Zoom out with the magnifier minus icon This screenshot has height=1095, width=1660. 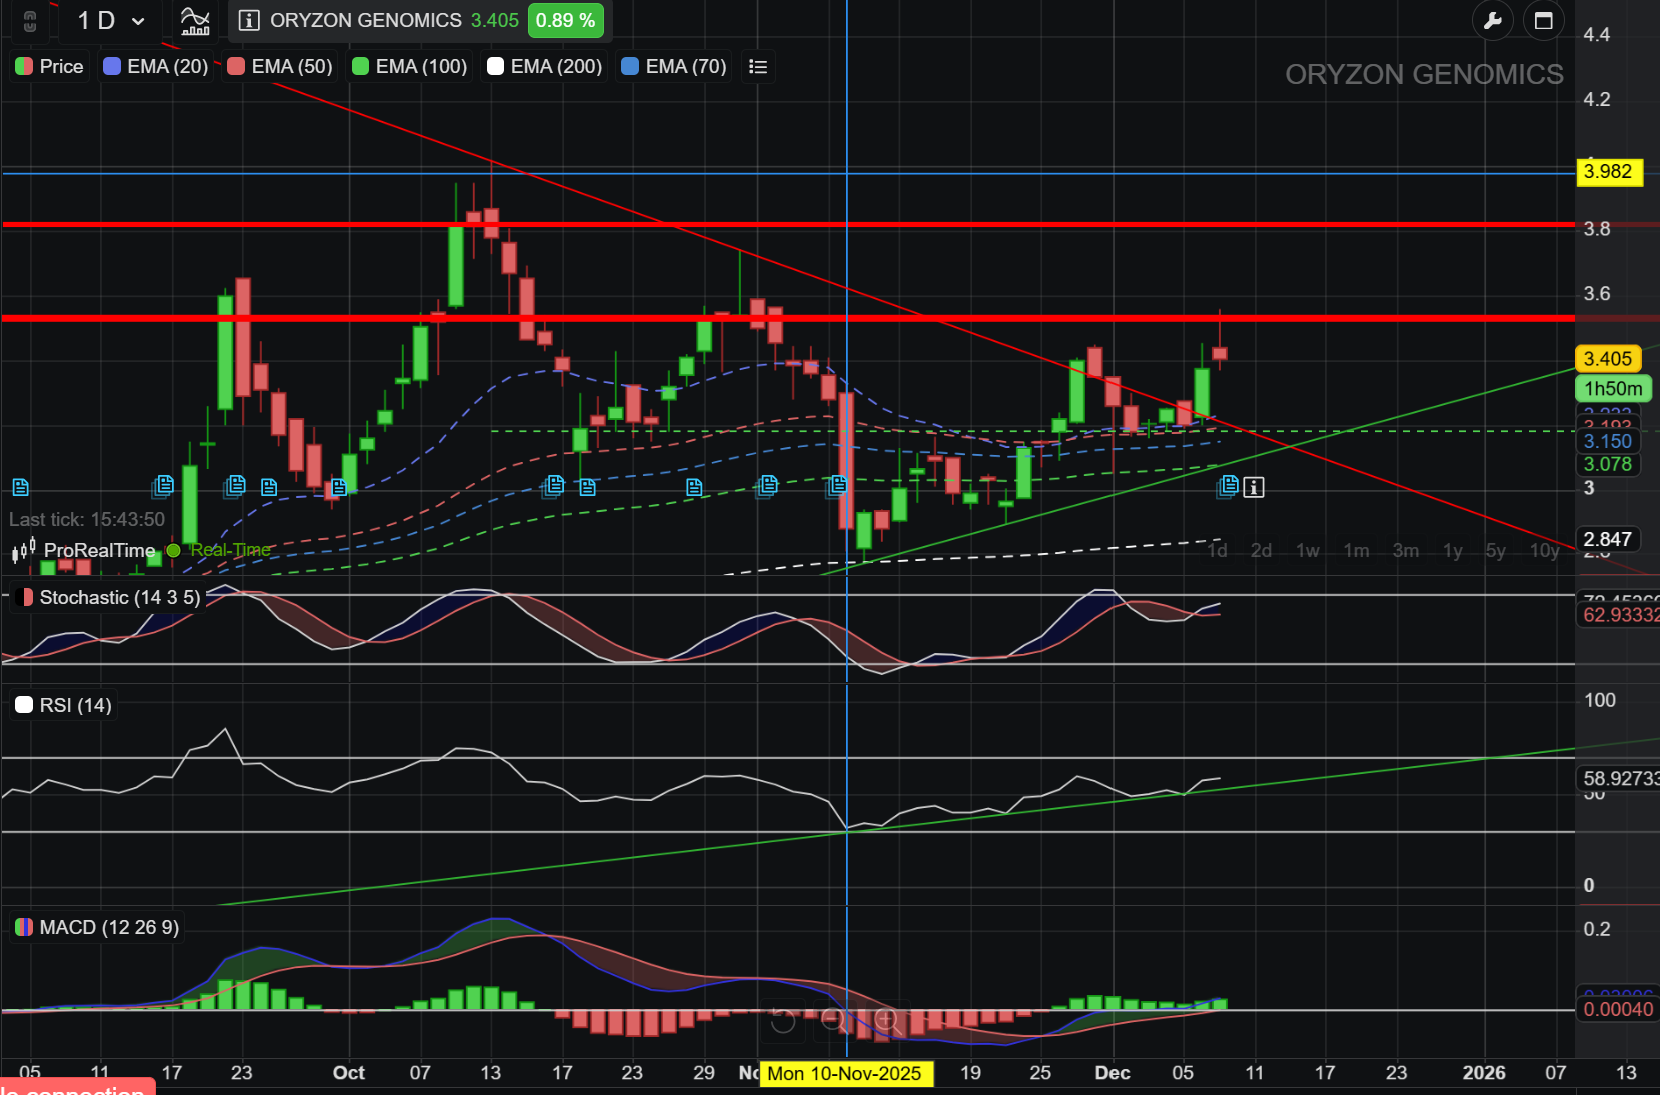834,1019
